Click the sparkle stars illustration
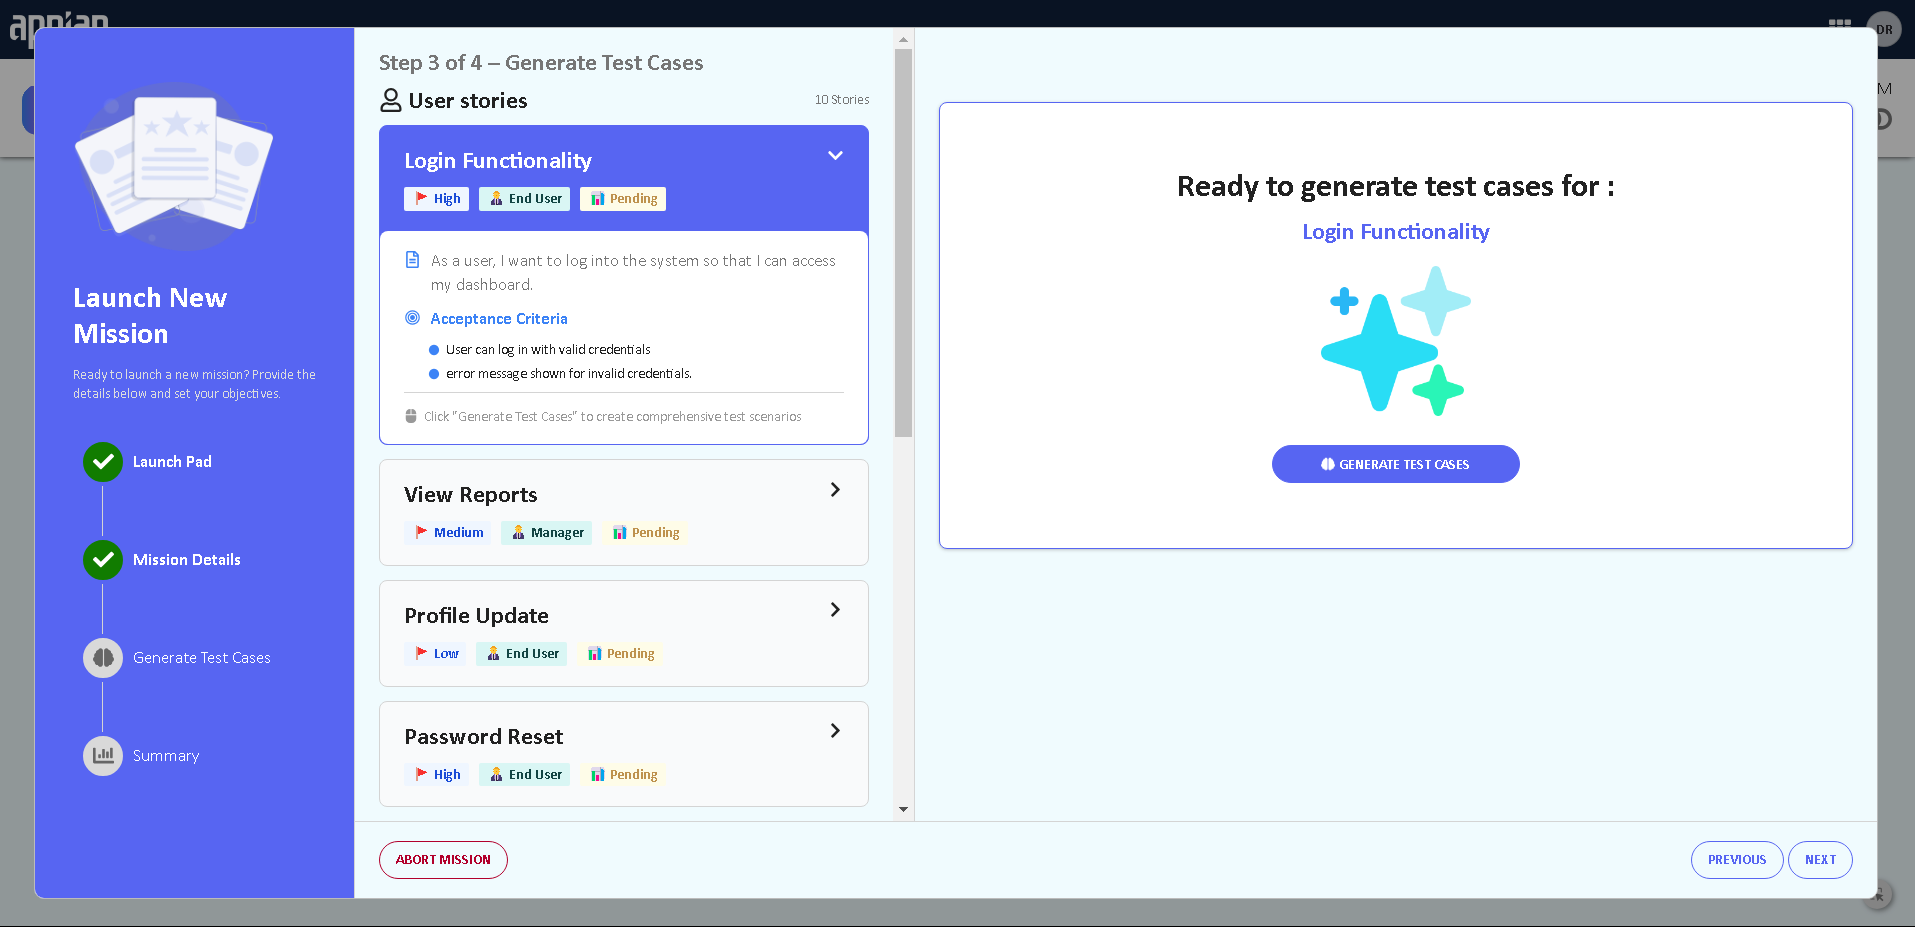The image size is (1915, 927). pos(1395,341)
